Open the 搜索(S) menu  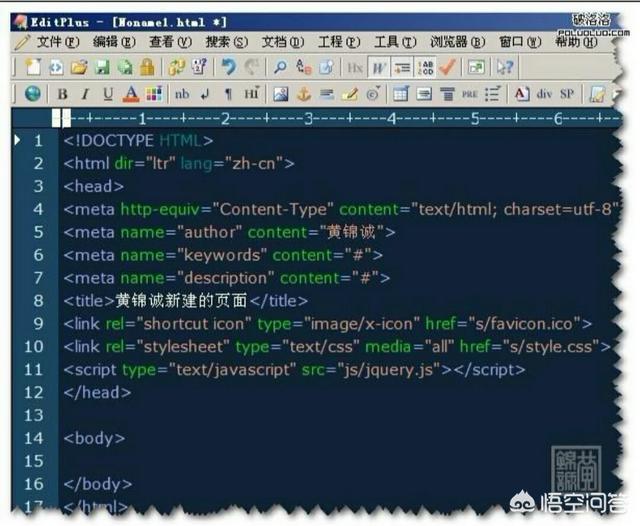(x=227, y=42)
